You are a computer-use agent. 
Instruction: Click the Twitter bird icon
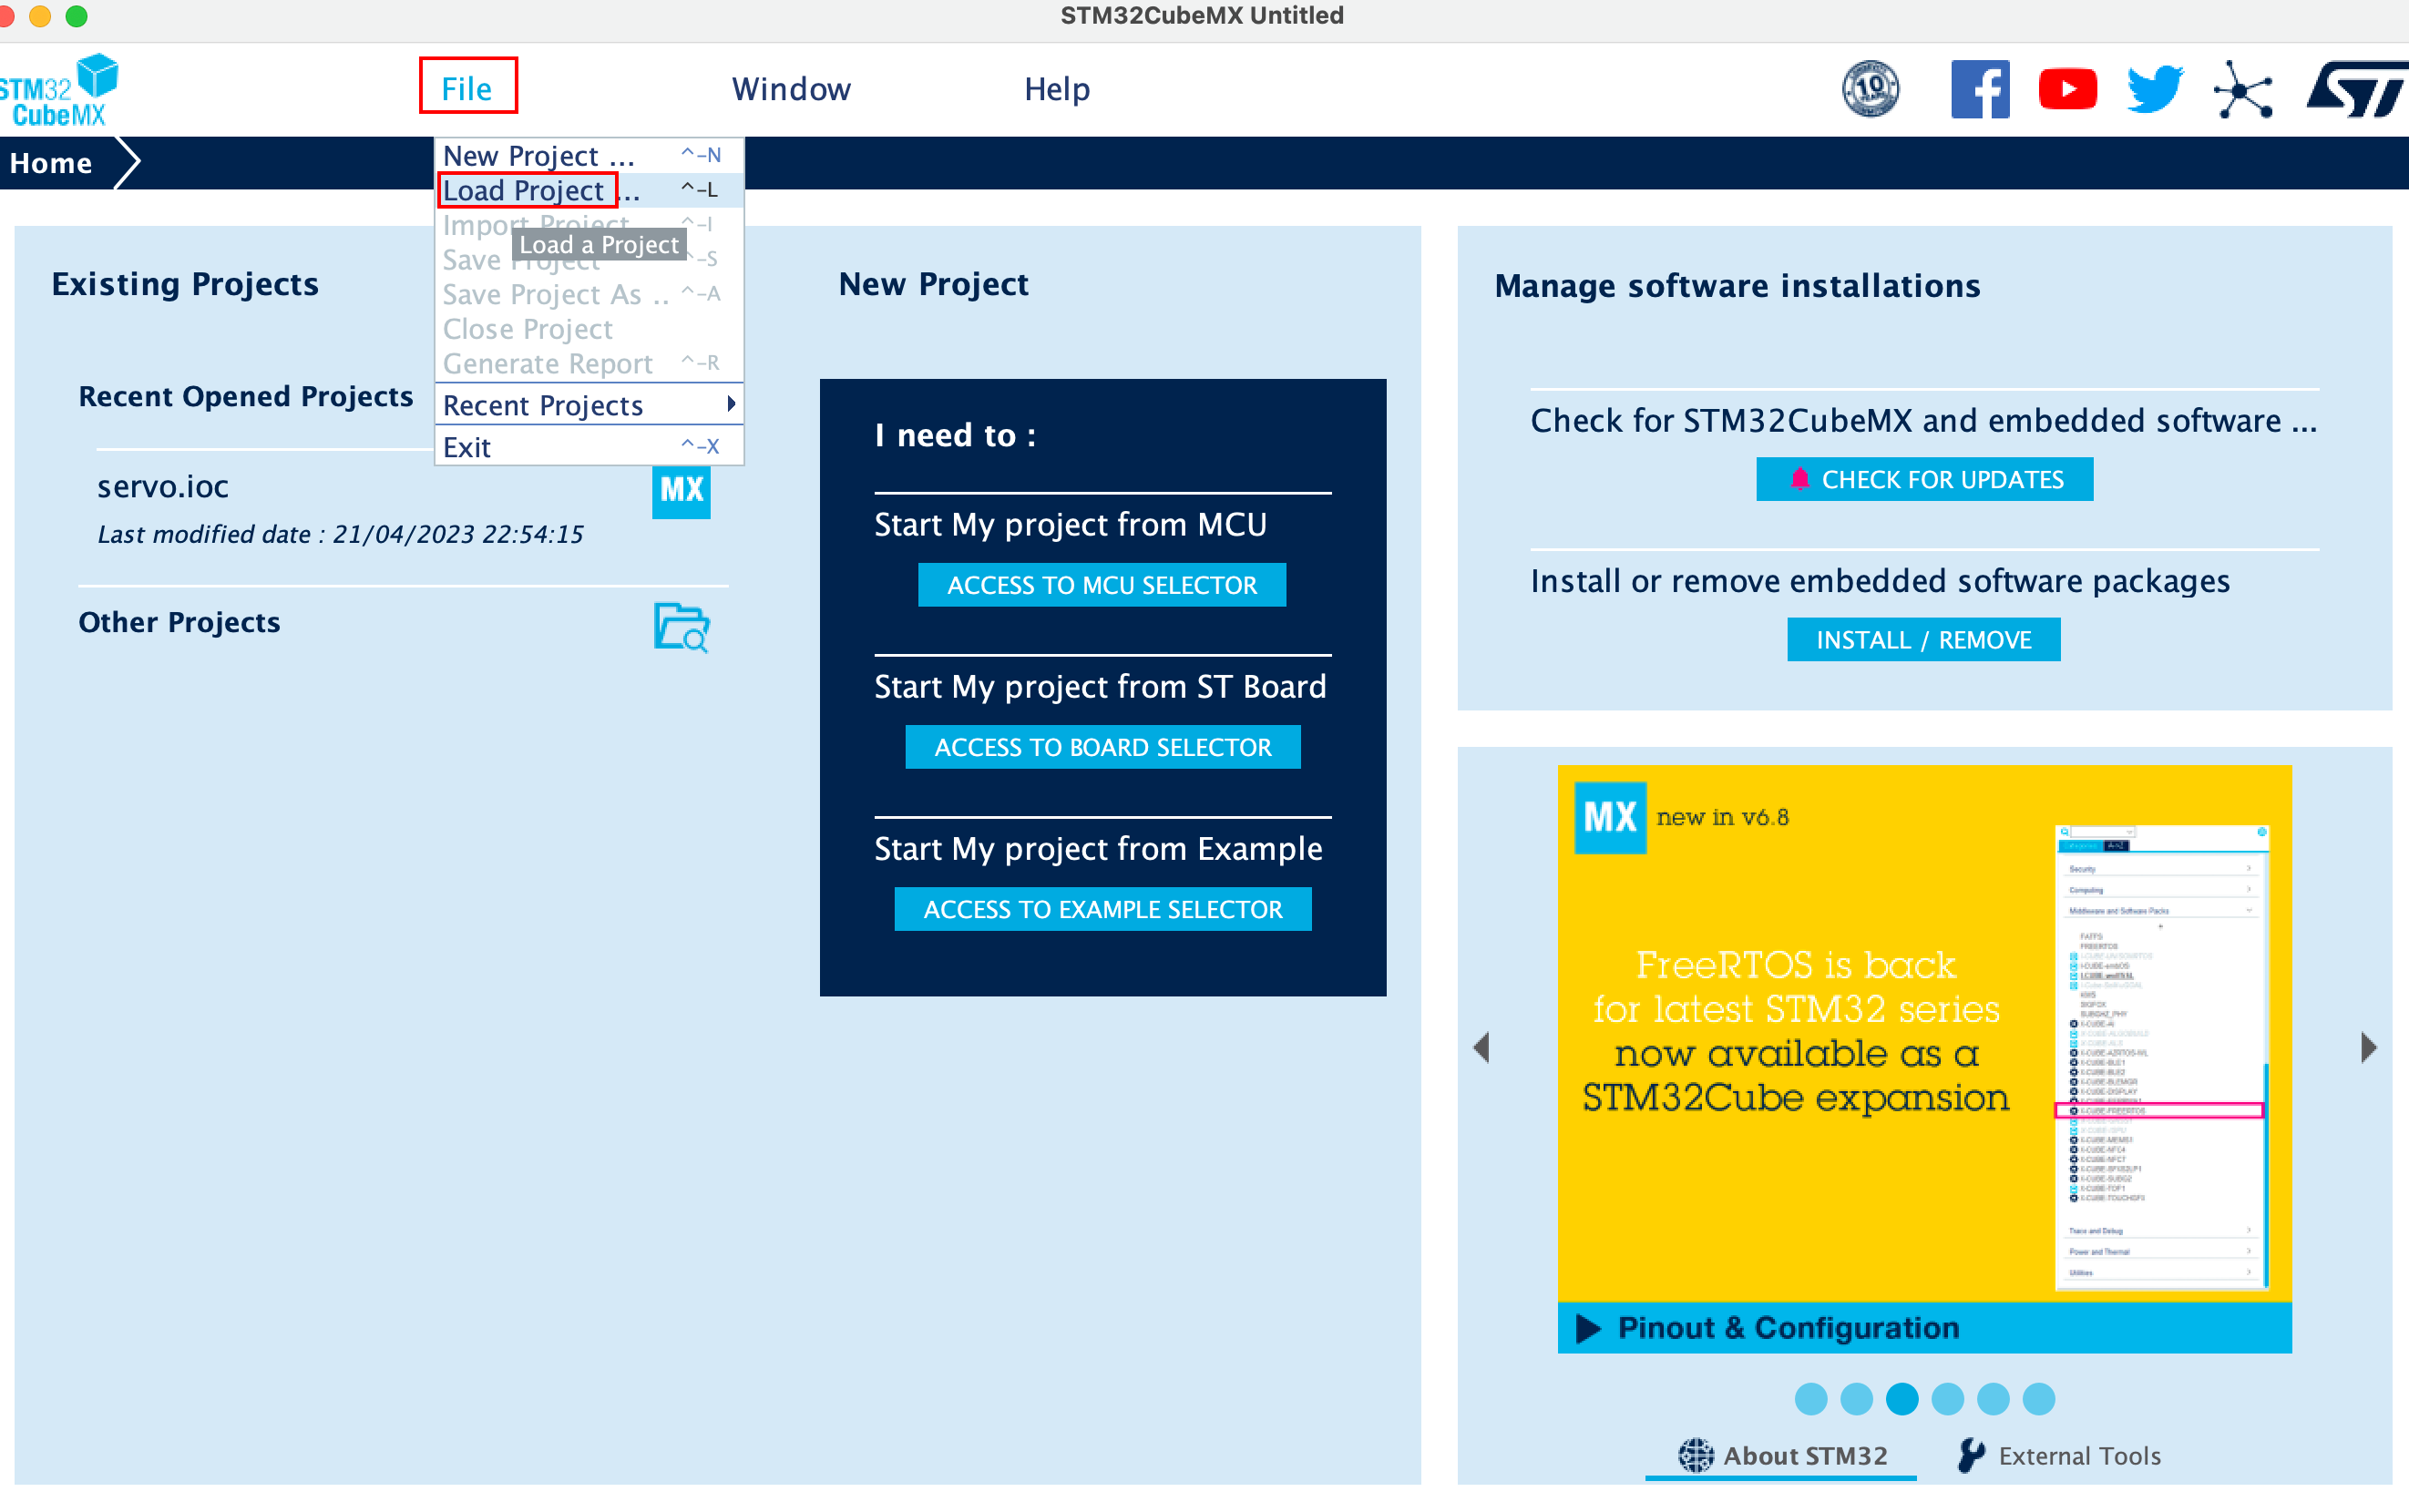click(x=2154, y=89)
